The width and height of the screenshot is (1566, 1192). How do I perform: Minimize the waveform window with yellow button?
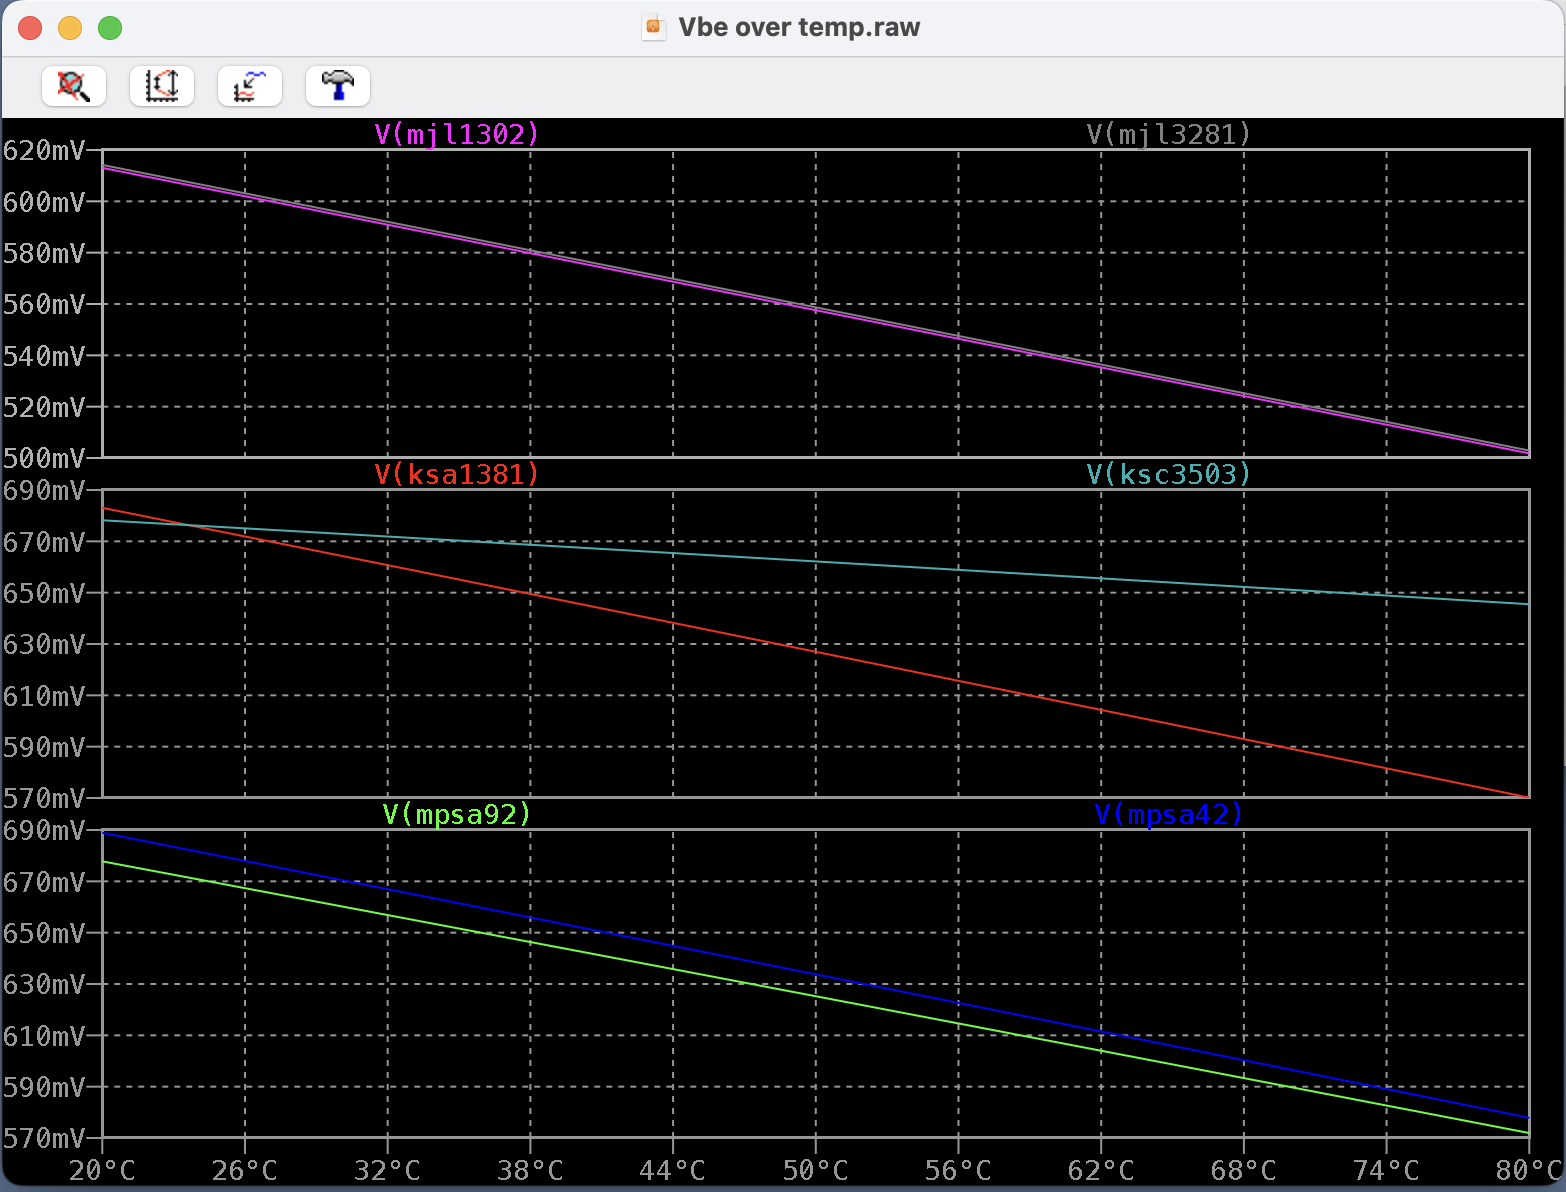pyautogui.click(x=70, y=28)
